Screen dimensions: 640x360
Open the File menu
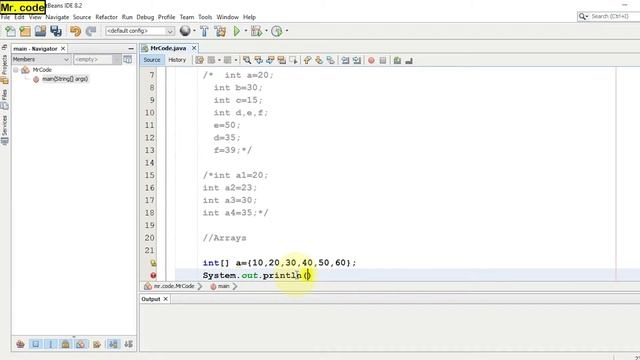click(5, 17)
